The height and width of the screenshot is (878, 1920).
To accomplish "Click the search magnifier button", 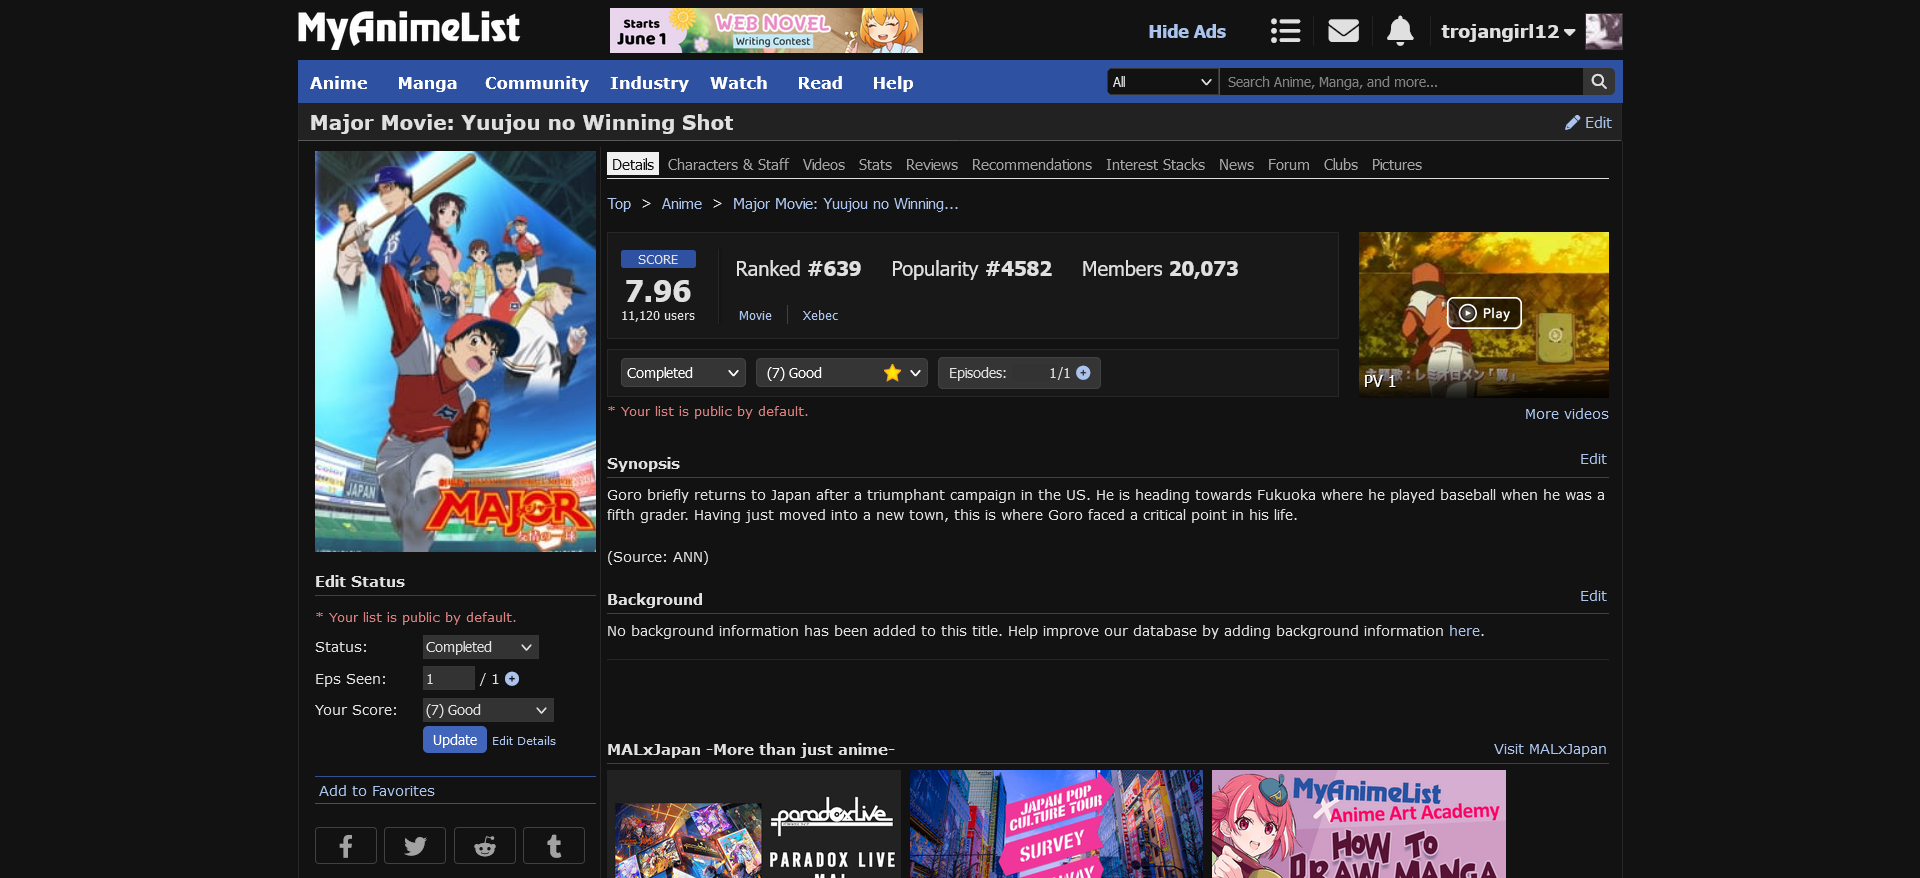I will tap(1599, 82).
